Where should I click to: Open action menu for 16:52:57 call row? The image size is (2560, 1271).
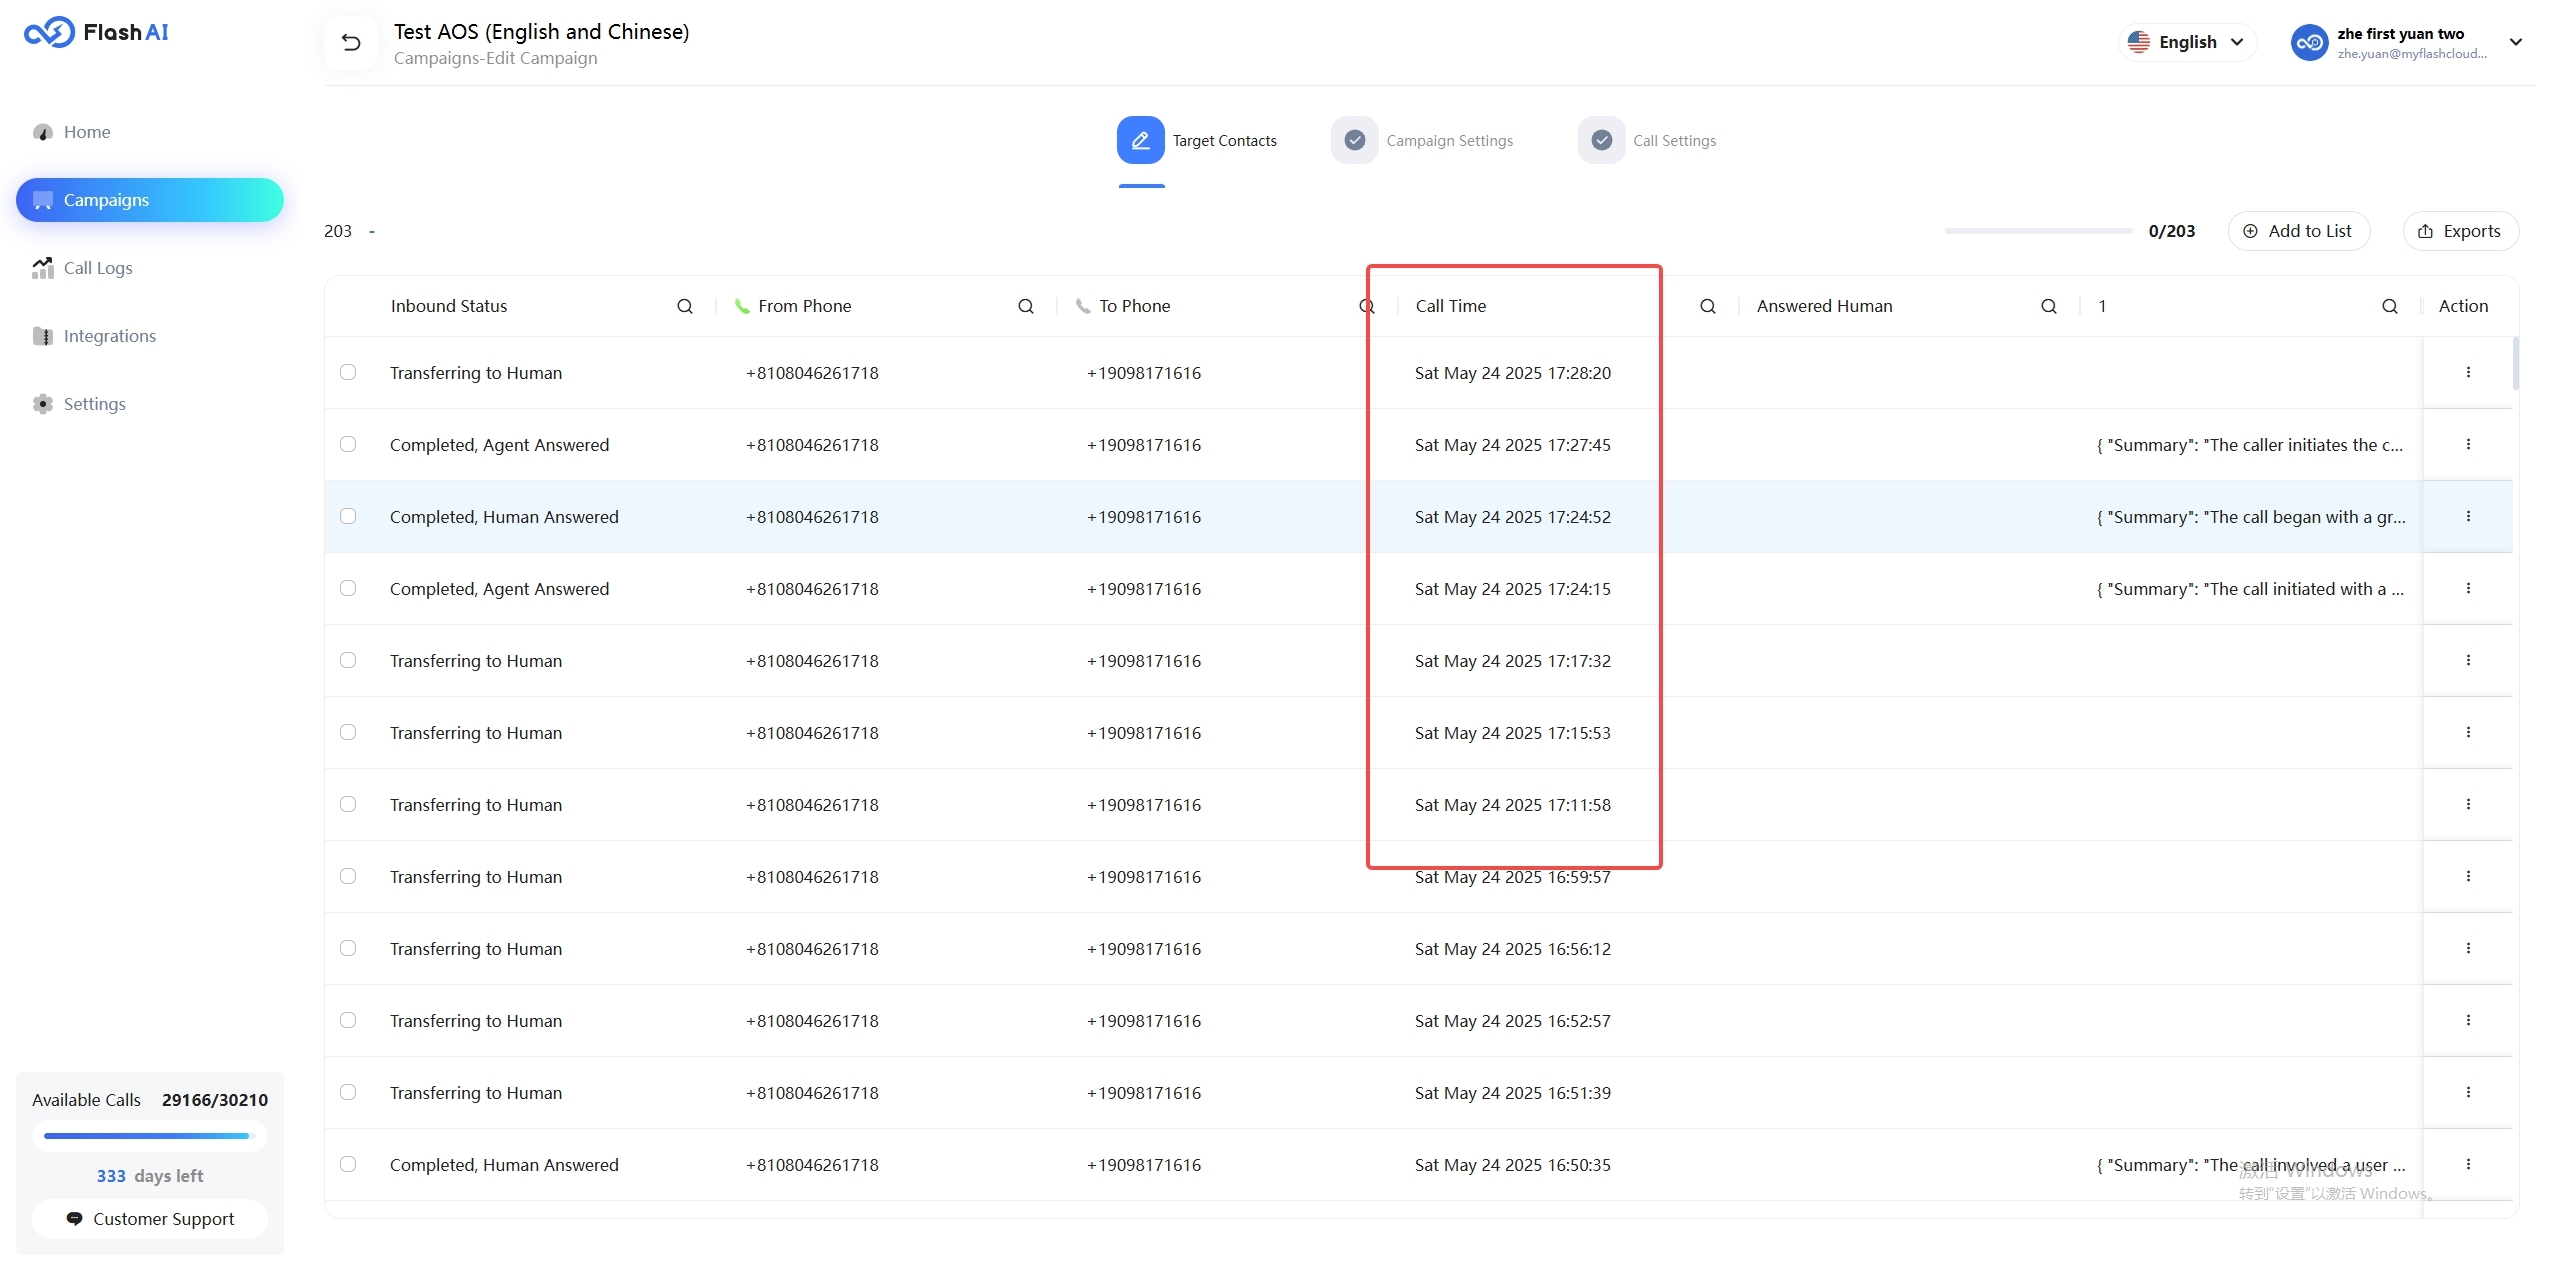pyautogui.click(x=2468, y=1020)
